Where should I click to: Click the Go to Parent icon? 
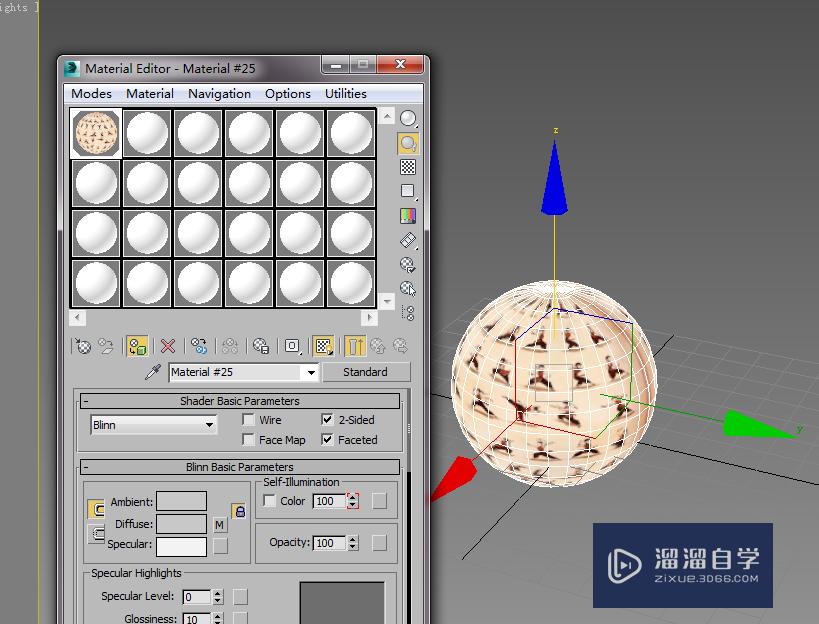378,346
